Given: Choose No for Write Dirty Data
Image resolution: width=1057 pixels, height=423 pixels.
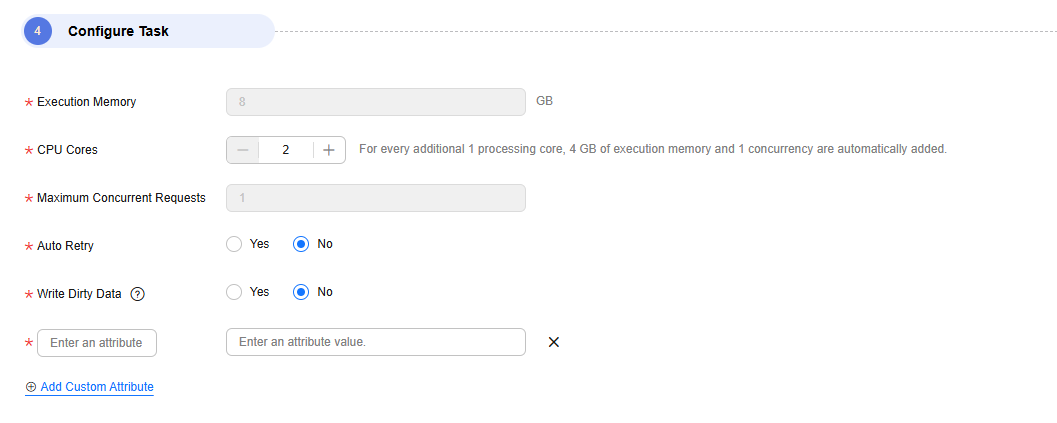Looking at the screenshot, I should coord(301,292).
